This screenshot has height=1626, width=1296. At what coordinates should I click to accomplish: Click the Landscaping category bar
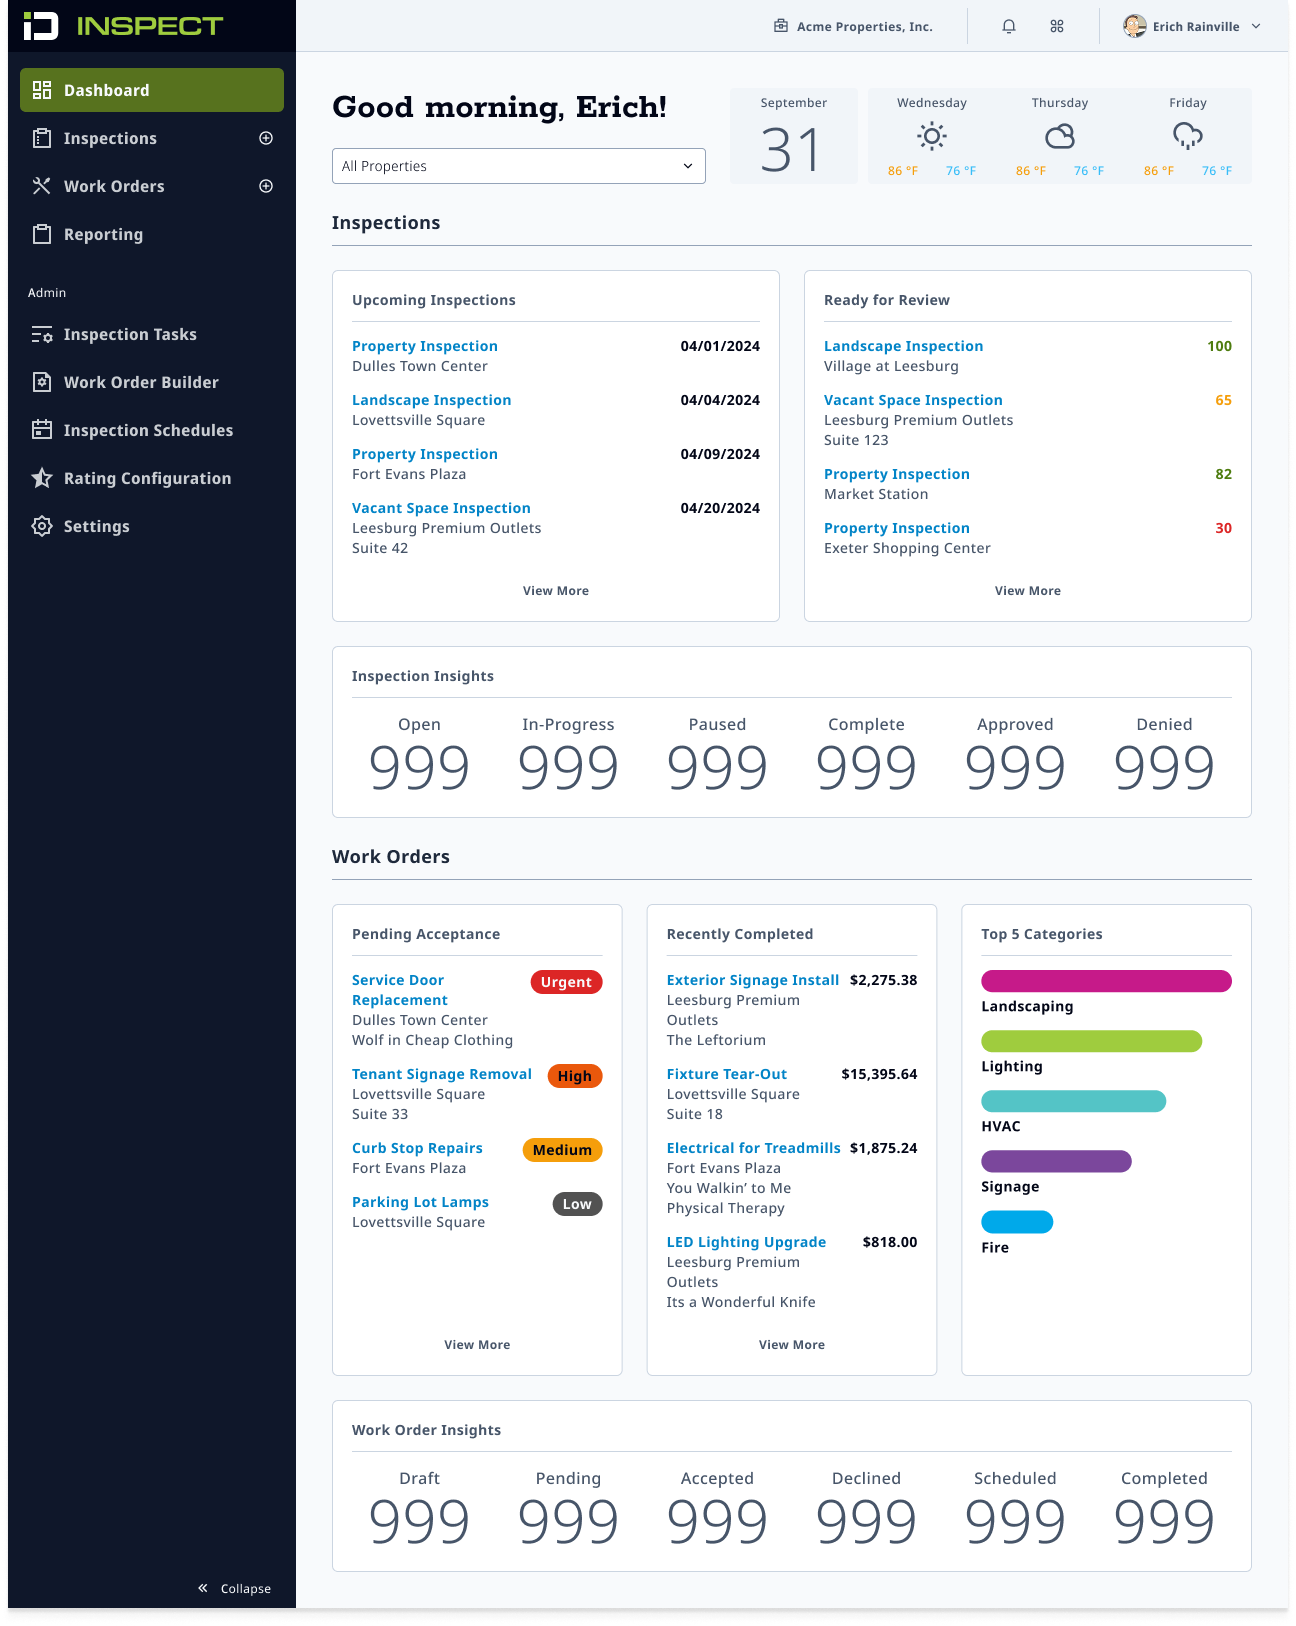(1106, 981)
